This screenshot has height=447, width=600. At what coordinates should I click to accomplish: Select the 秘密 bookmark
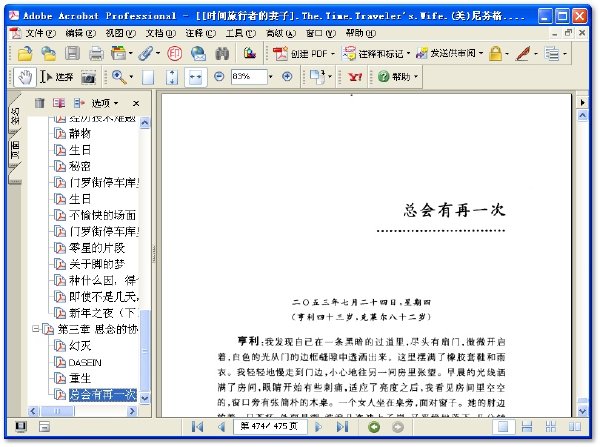pos(80,166)
